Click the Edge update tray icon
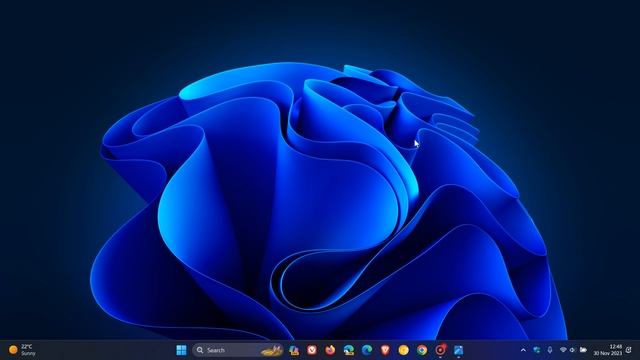640x360 pixels. 537,350
